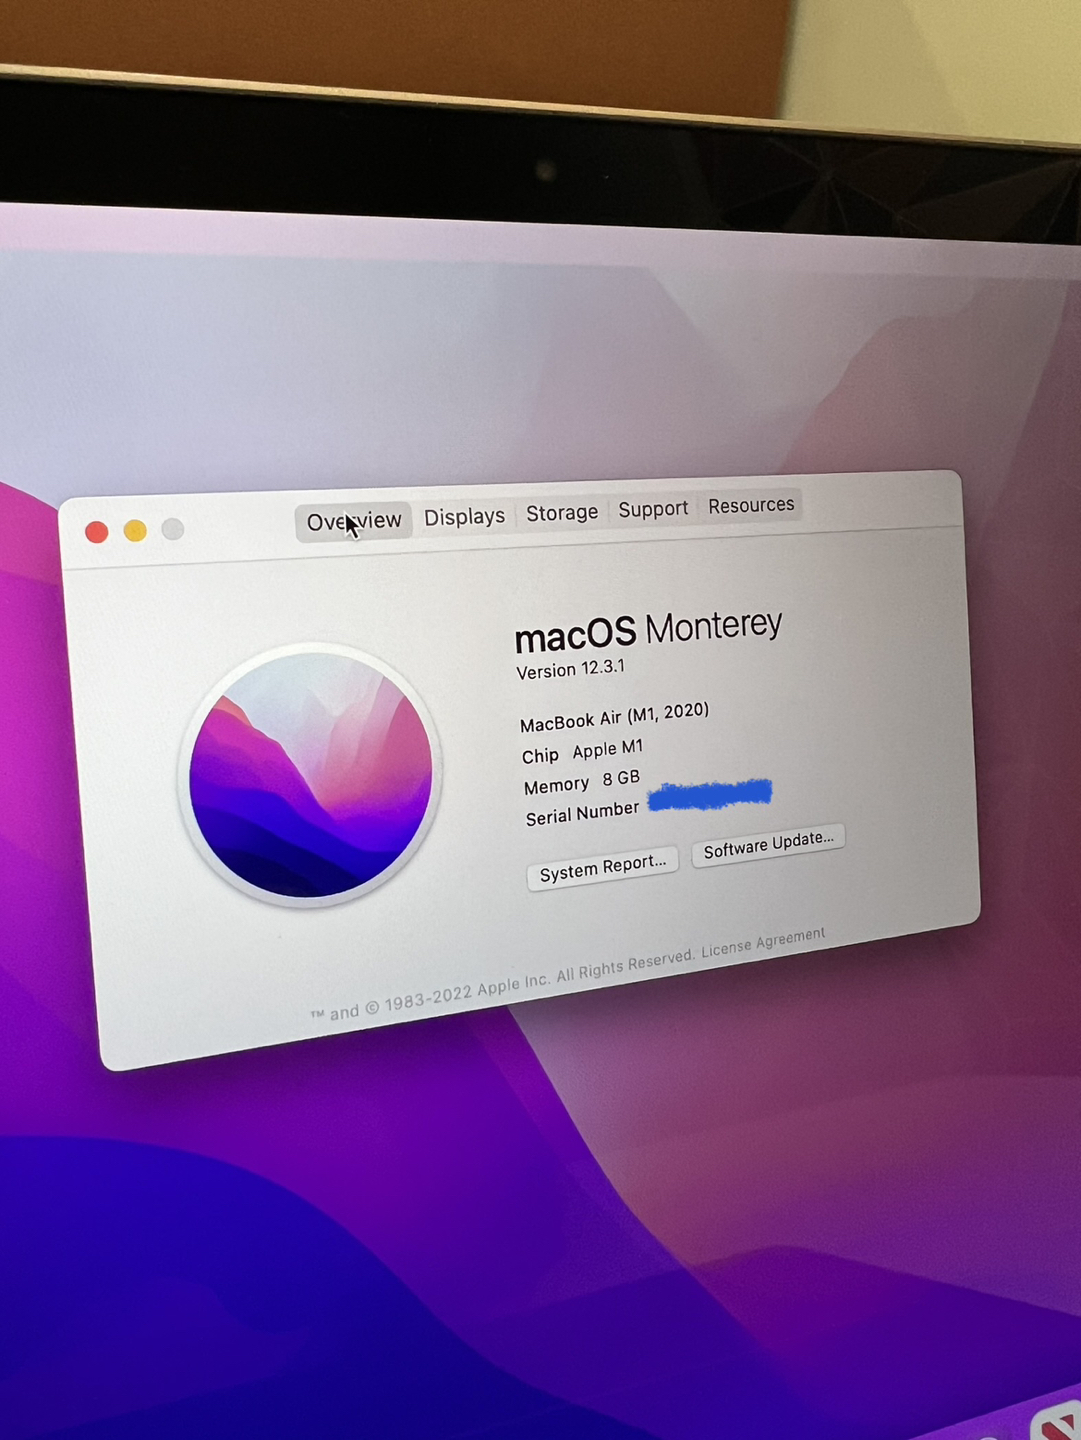Viewport: 1081px width, 1440px height.
Task: Open the Displays tab
Action: click(464, 517)
